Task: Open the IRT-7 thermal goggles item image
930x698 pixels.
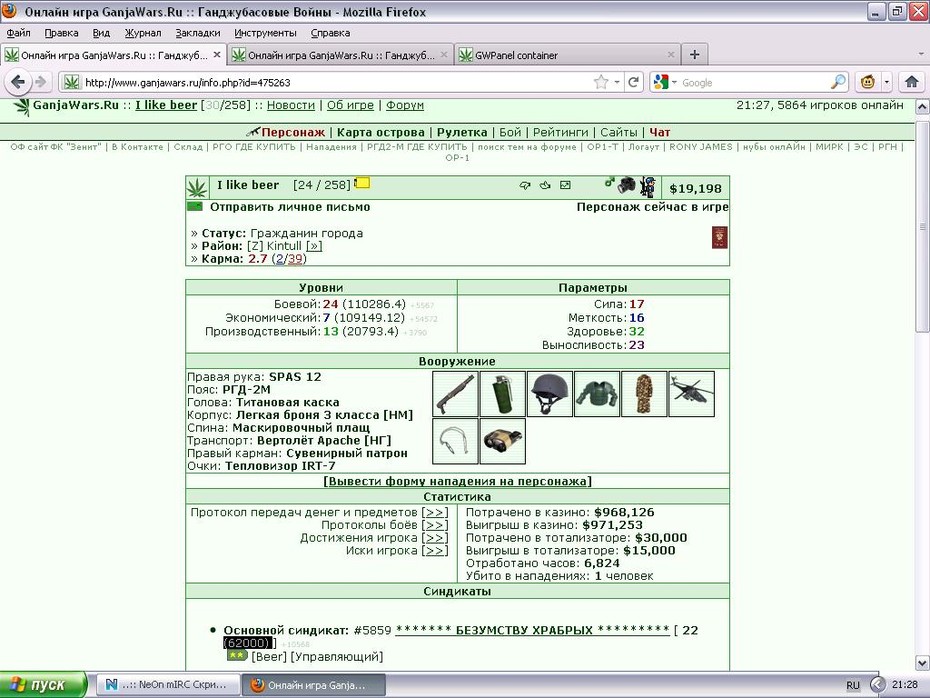Action: [502, 441]
